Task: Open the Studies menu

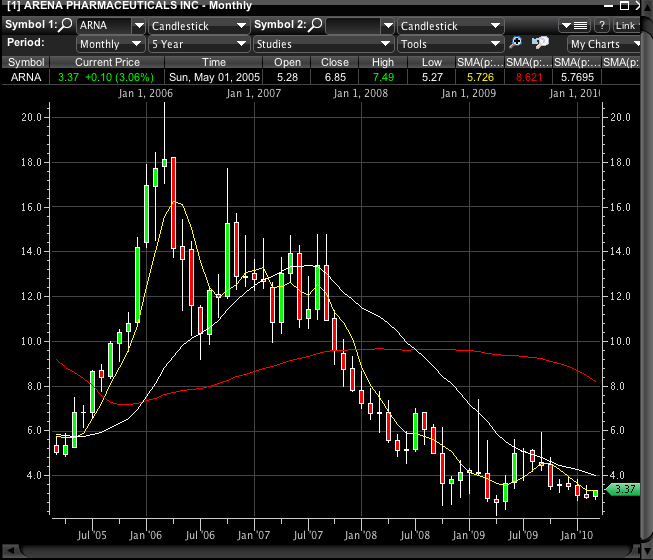Action: tap(322, 44)
